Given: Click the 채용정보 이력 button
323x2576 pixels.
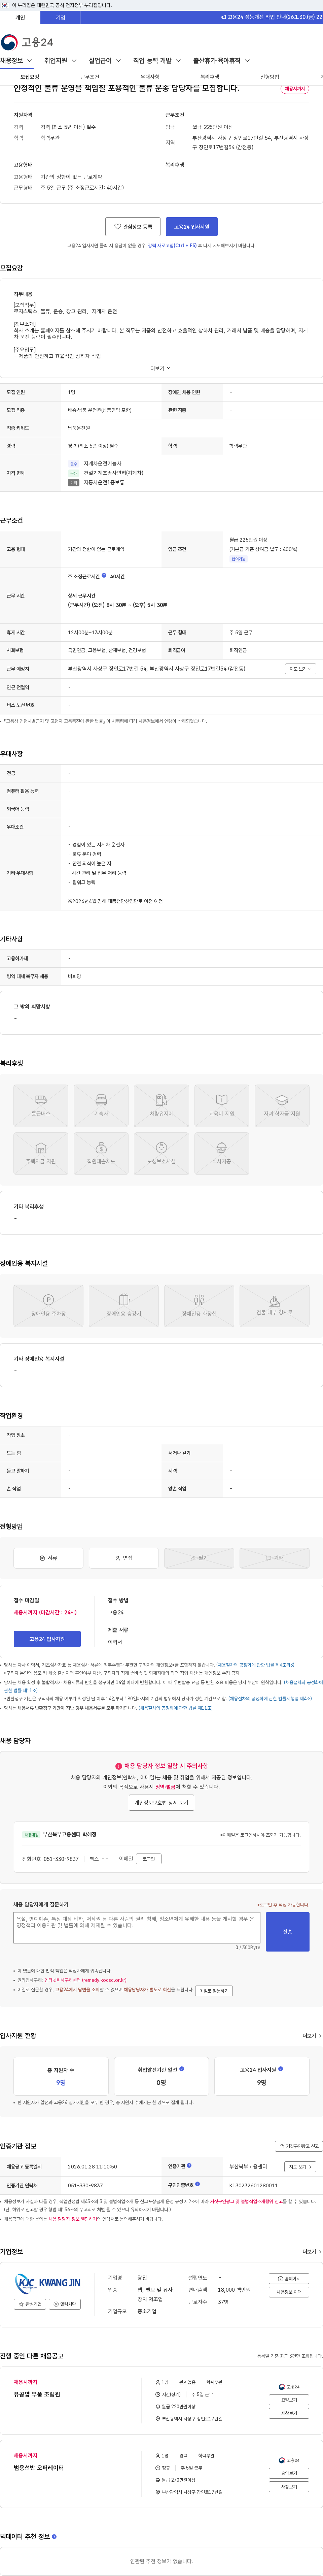Looking at the screenshot, I should [289, 2292].
